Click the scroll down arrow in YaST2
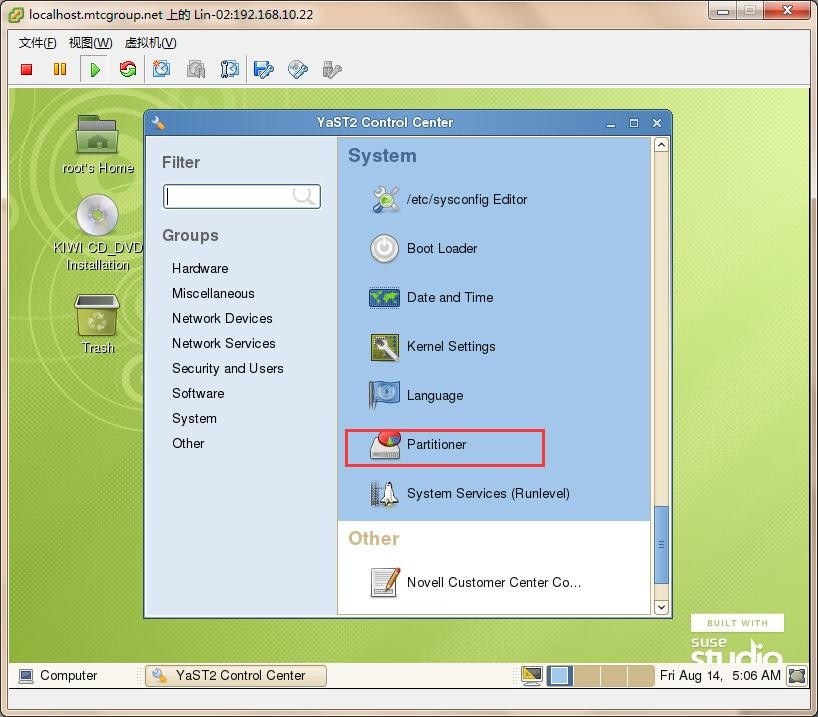This screenshot has height=717, width=818. [661, 607]
